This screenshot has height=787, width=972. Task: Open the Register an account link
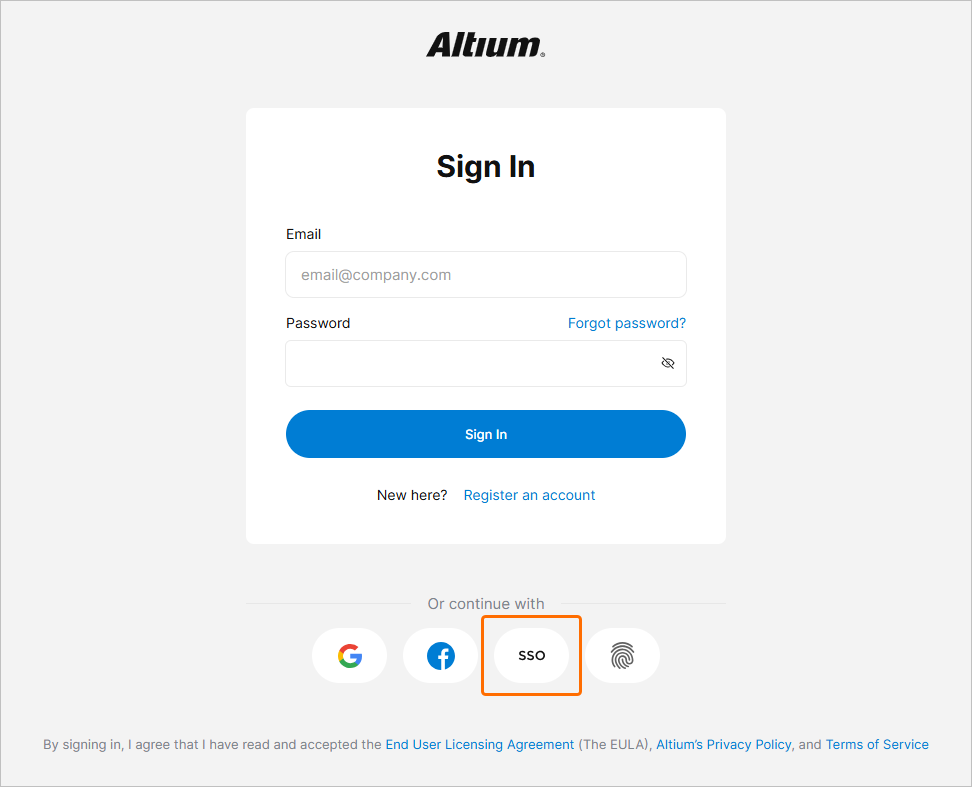tap(529, 495)
